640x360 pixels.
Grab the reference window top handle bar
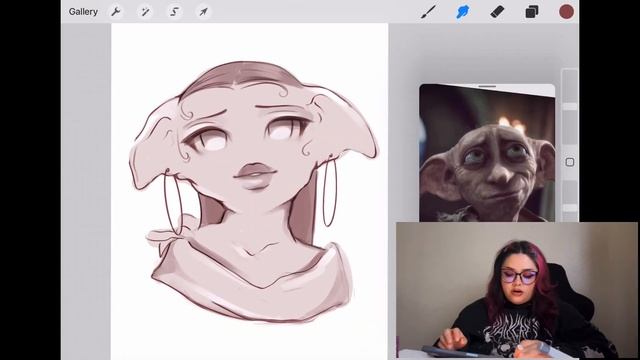pyautogui.click(x=487, y=87)
